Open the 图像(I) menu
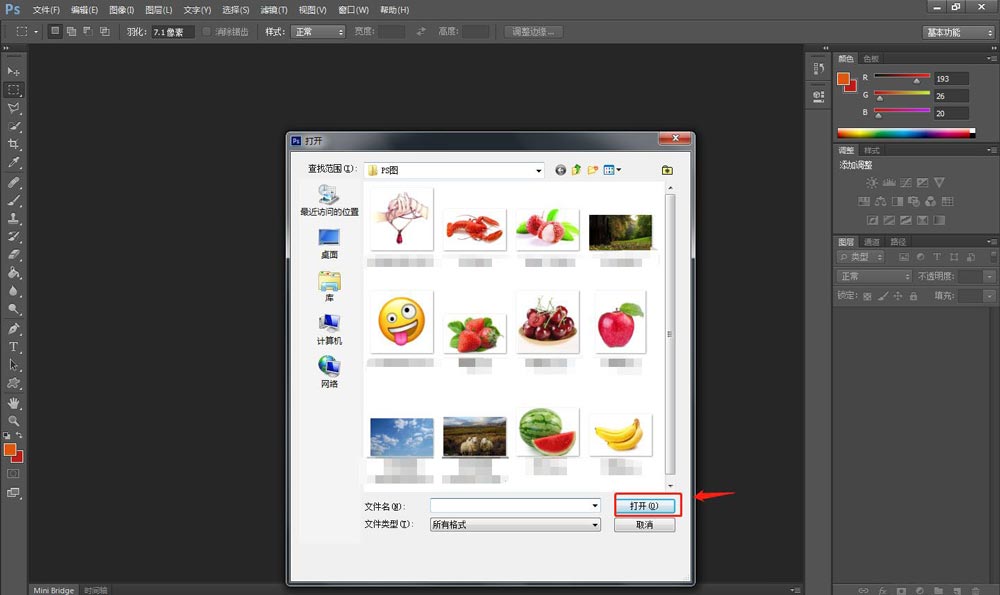 point(121,10)
